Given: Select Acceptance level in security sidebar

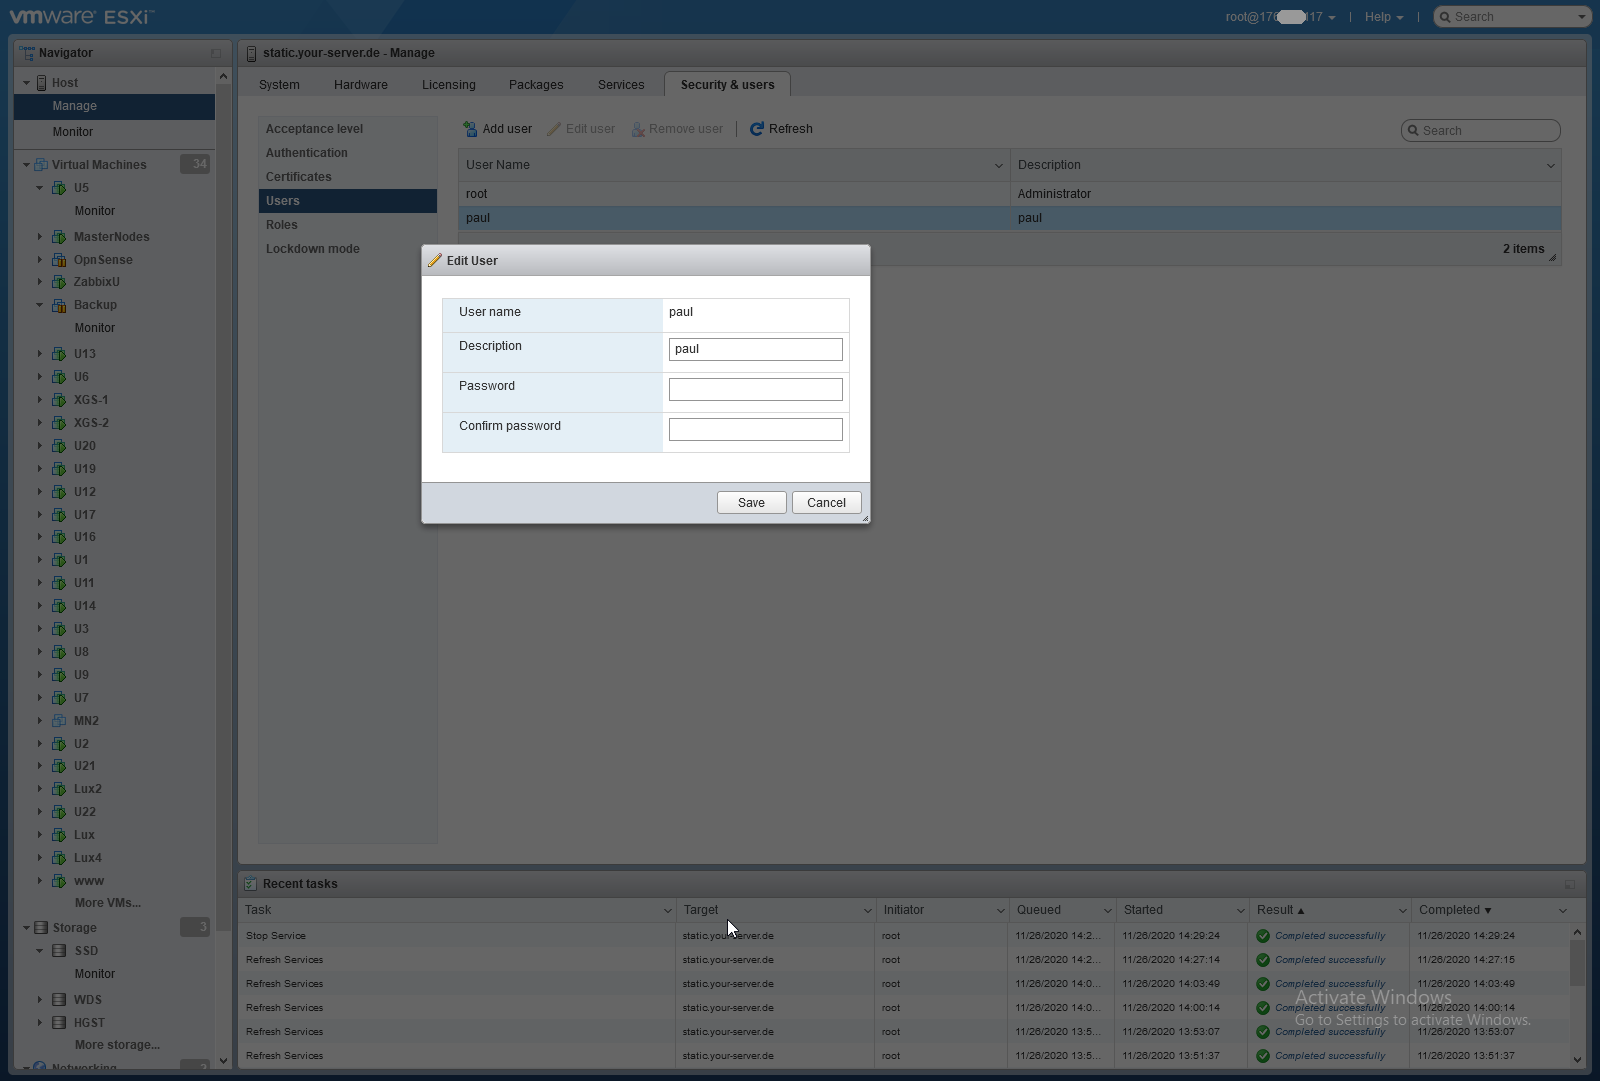Looking at the screenshot, I should click(347, 129).
